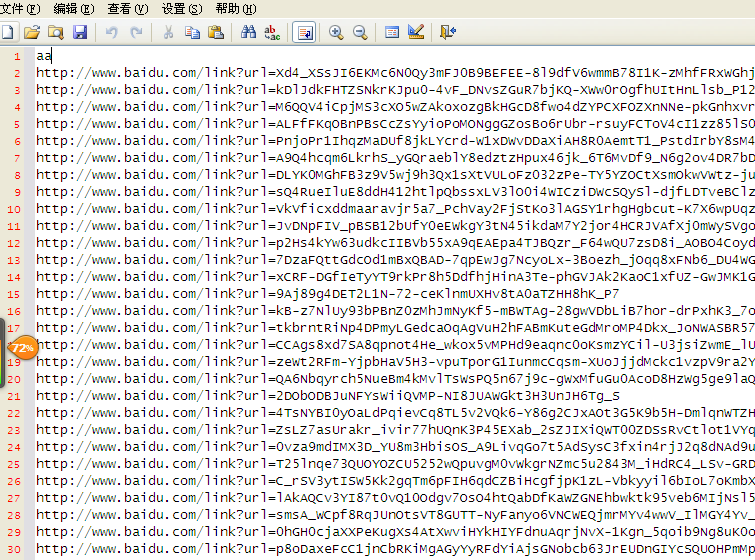Click the exit door icon
Screen dimensions: 755x560
click(x=448, y=33)
